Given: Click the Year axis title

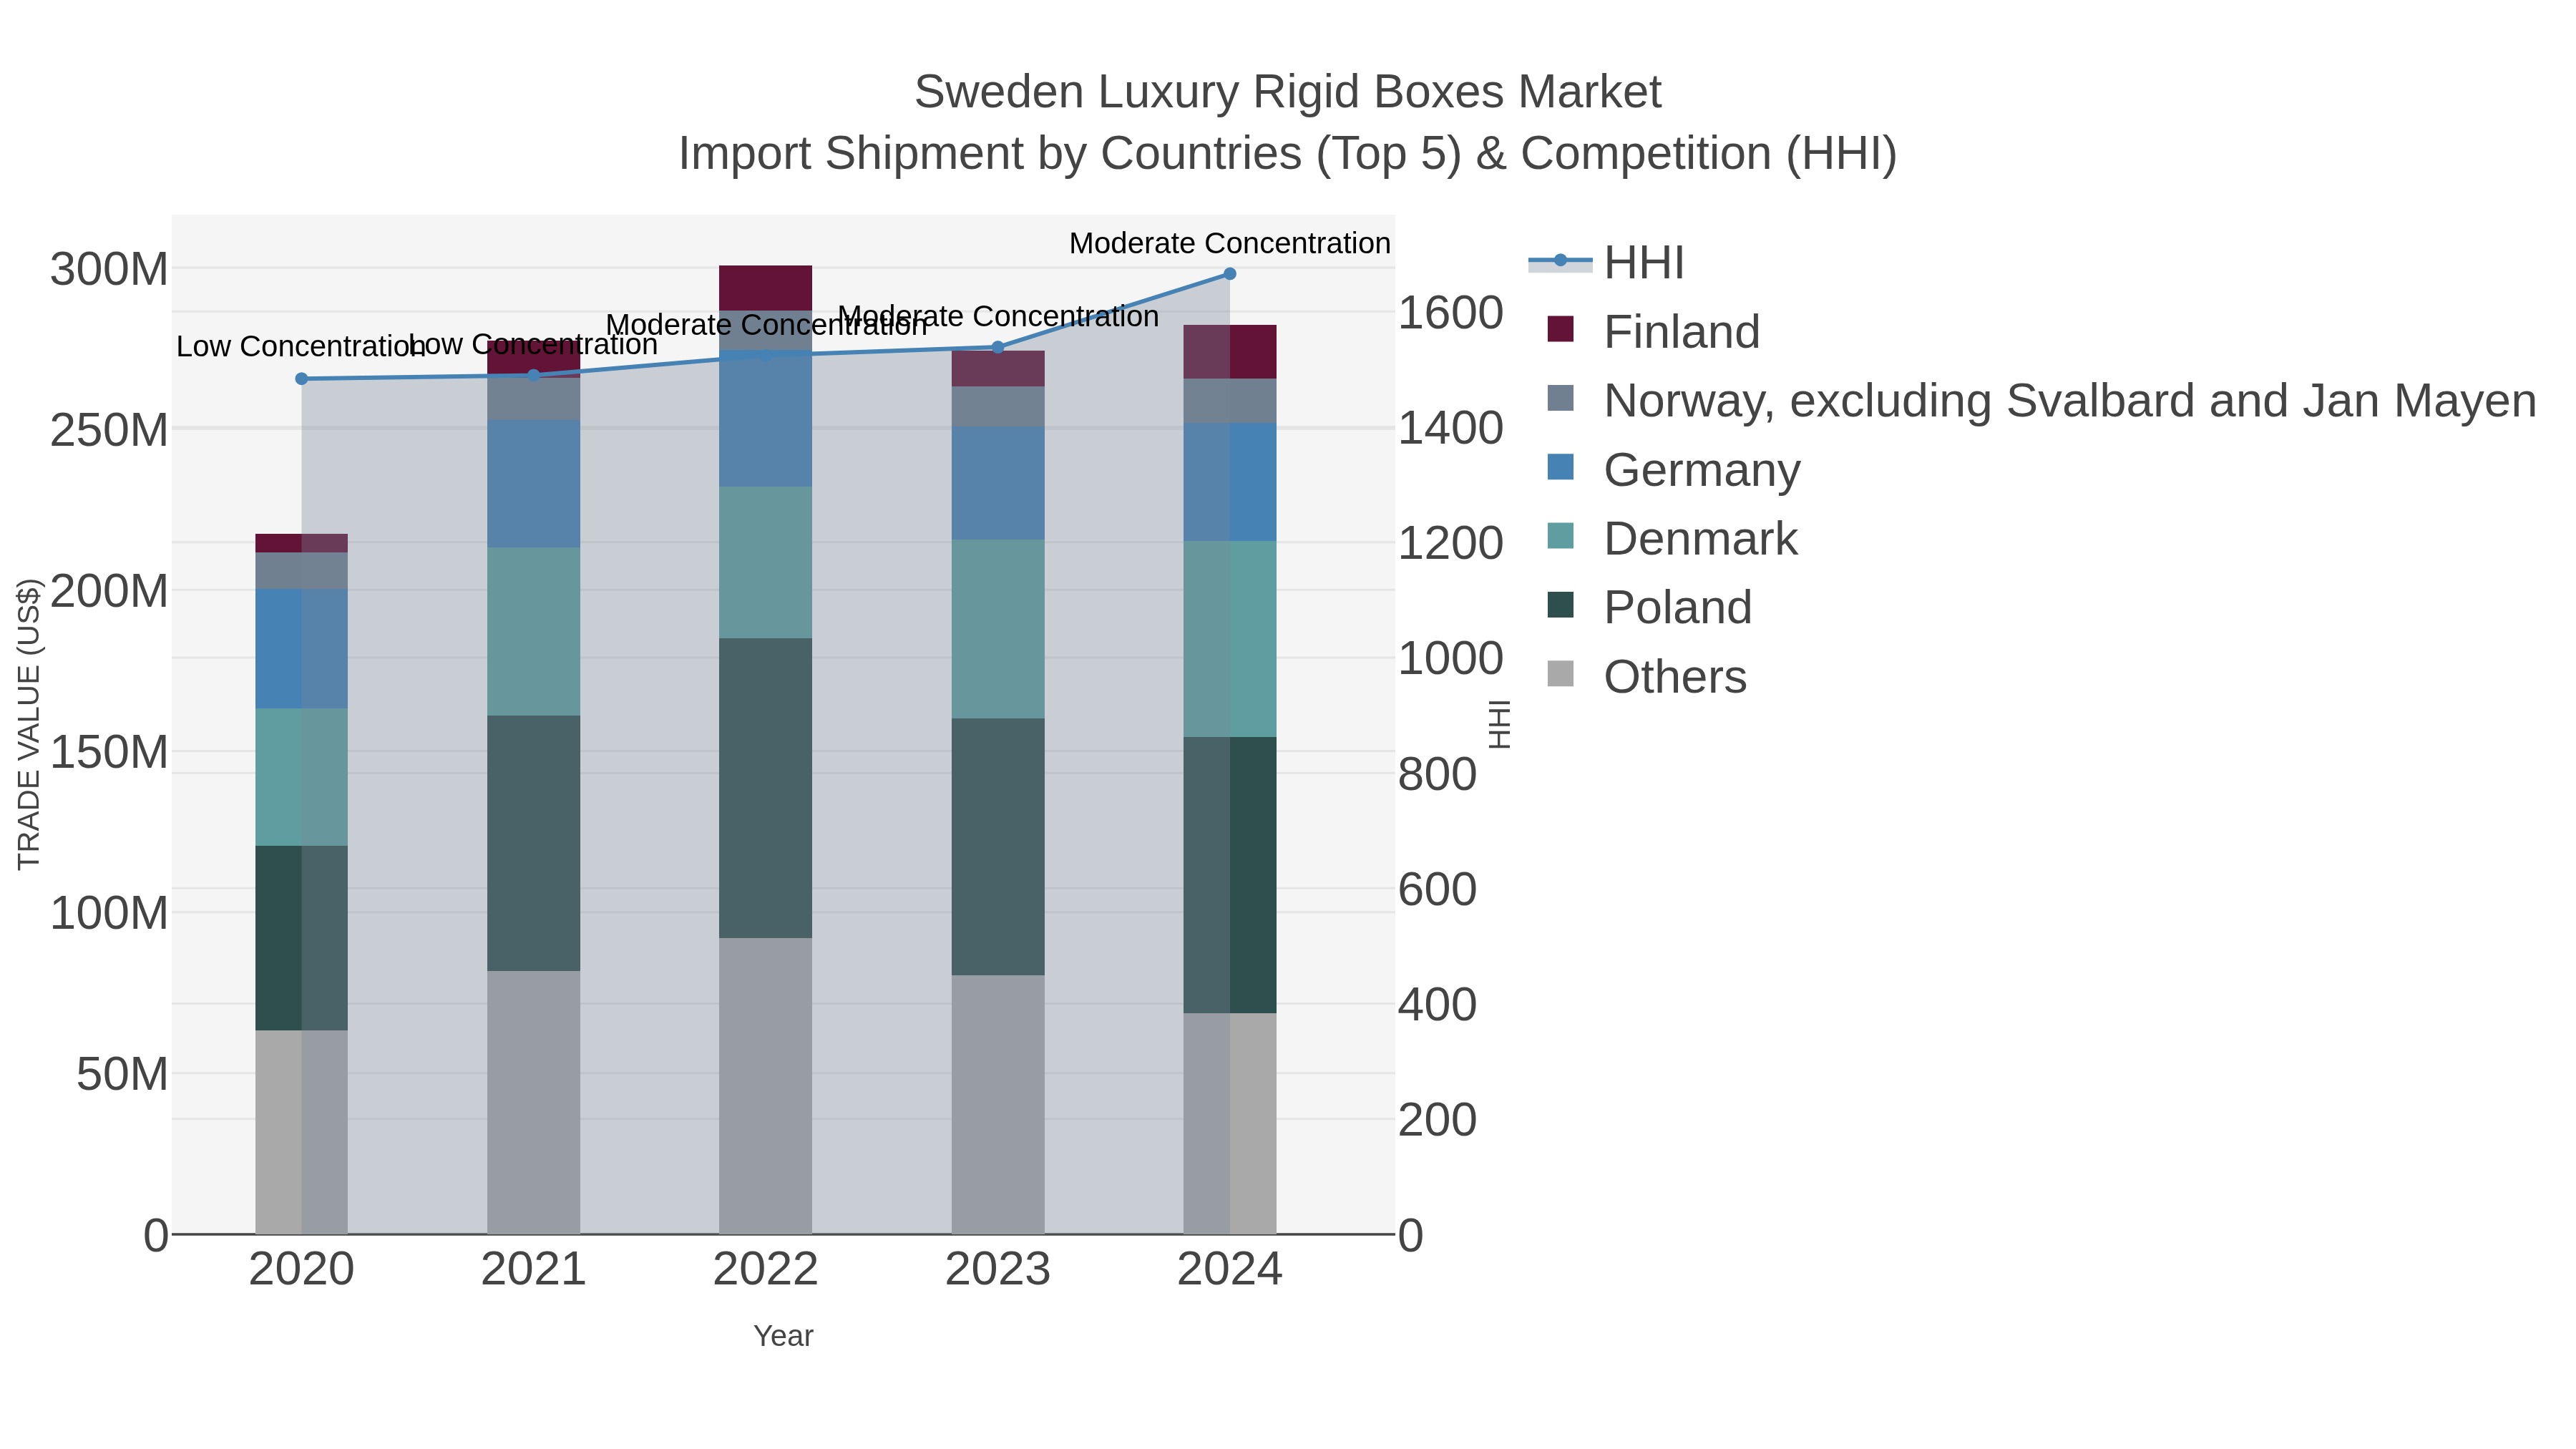Looking at the screenshot, I should pos(784,1336).
